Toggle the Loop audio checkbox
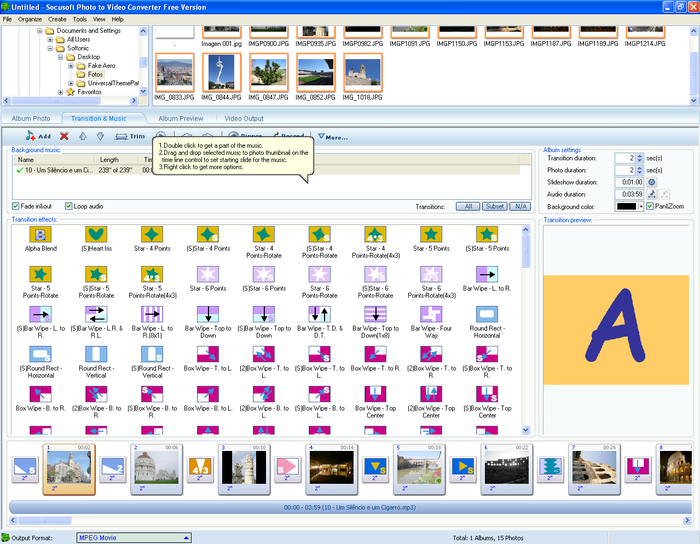The width and height of the screenshot is (700, 544). [x=69, y=206]
